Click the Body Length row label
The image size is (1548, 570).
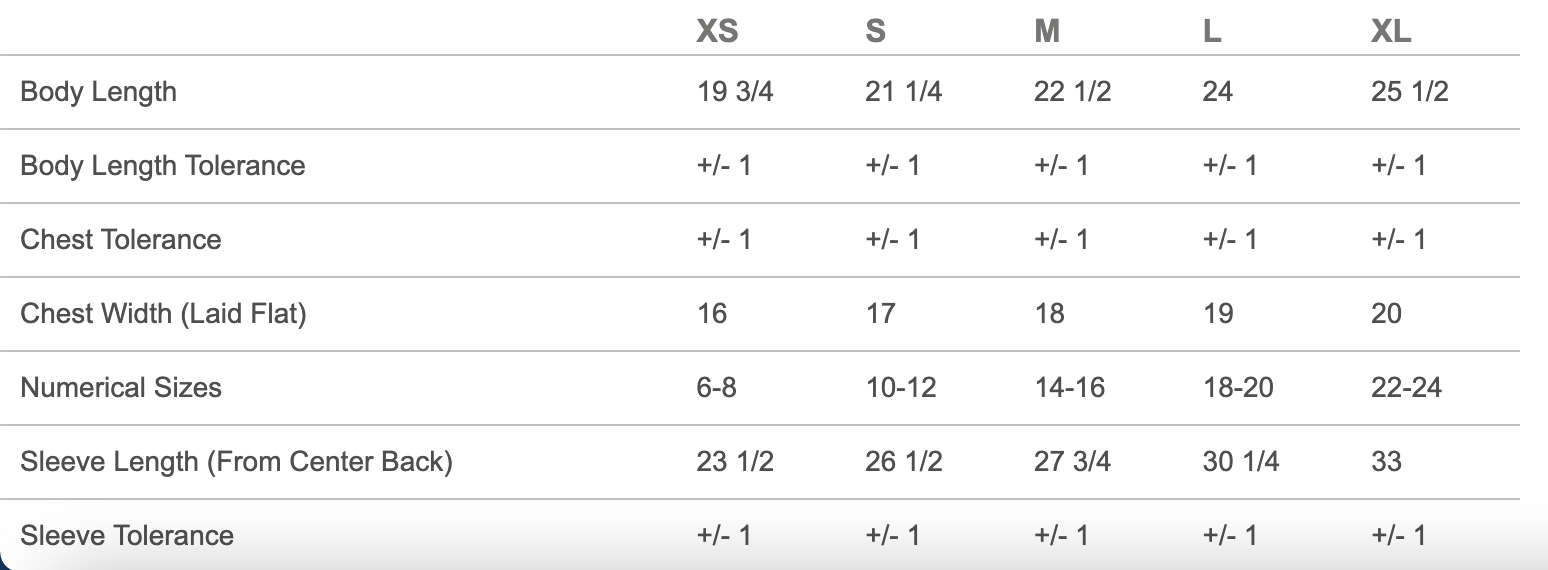(98, 92)
